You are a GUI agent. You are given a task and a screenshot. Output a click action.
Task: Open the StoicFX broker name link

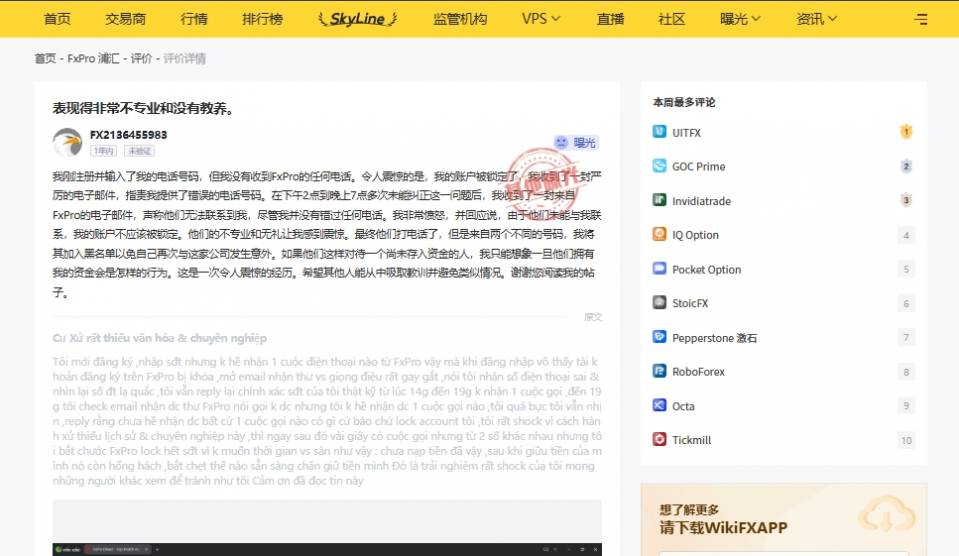(690, 303)
